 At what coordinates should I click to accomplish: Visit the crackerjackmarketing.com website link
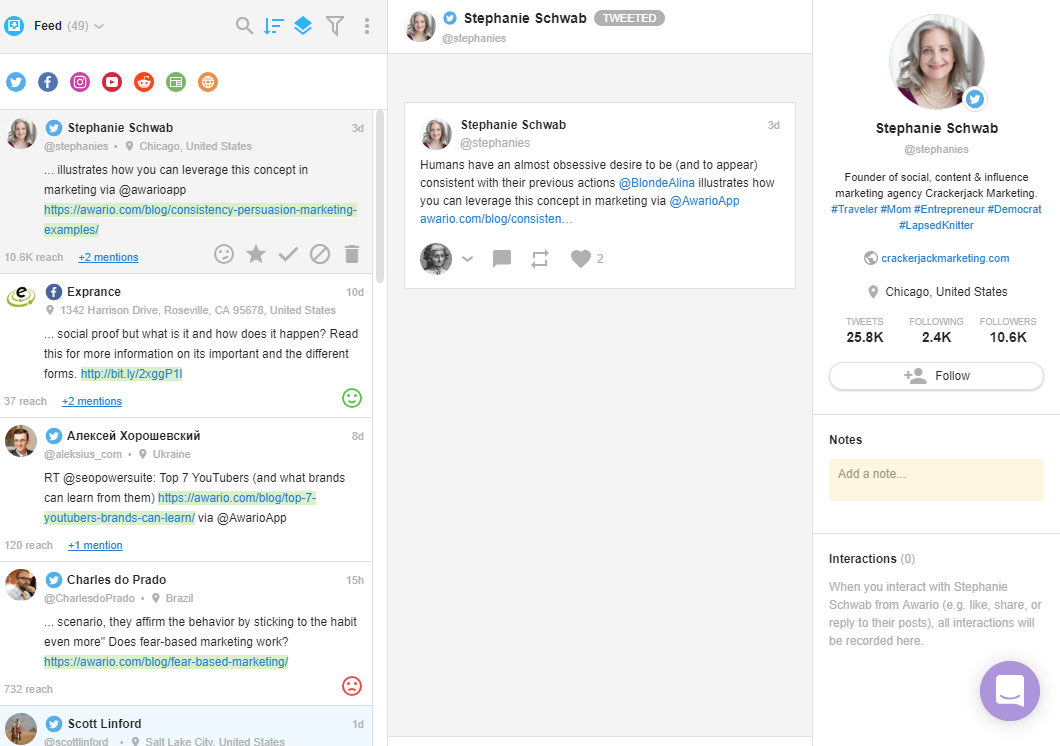click(945, 258)
